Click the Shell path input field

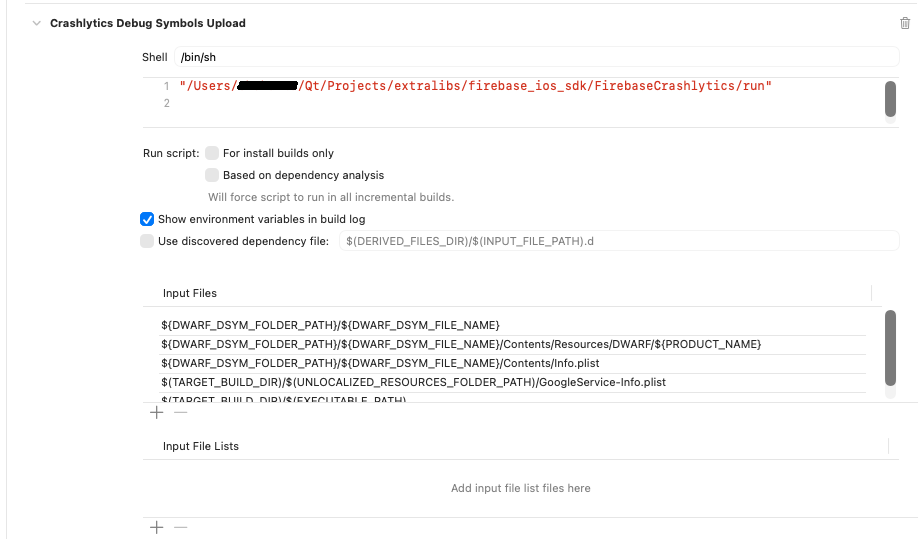pos(535,57)
